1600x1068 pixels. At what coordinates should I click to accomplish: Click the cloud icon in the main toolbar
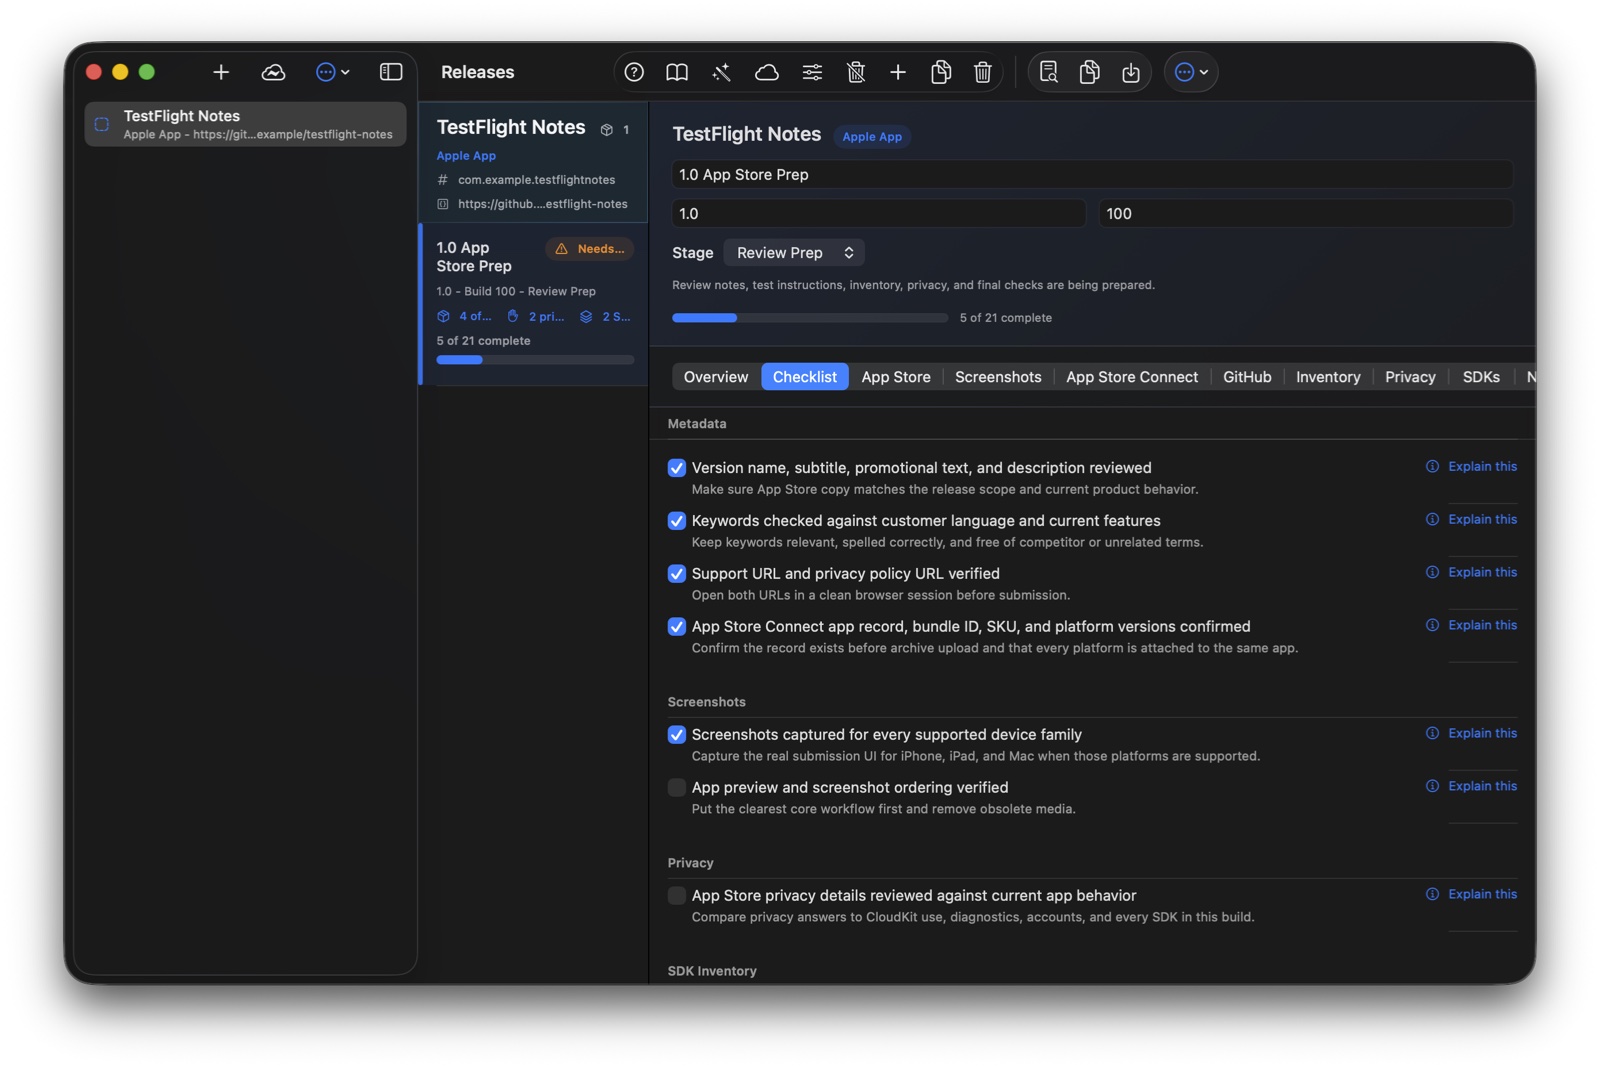(767, 72)
